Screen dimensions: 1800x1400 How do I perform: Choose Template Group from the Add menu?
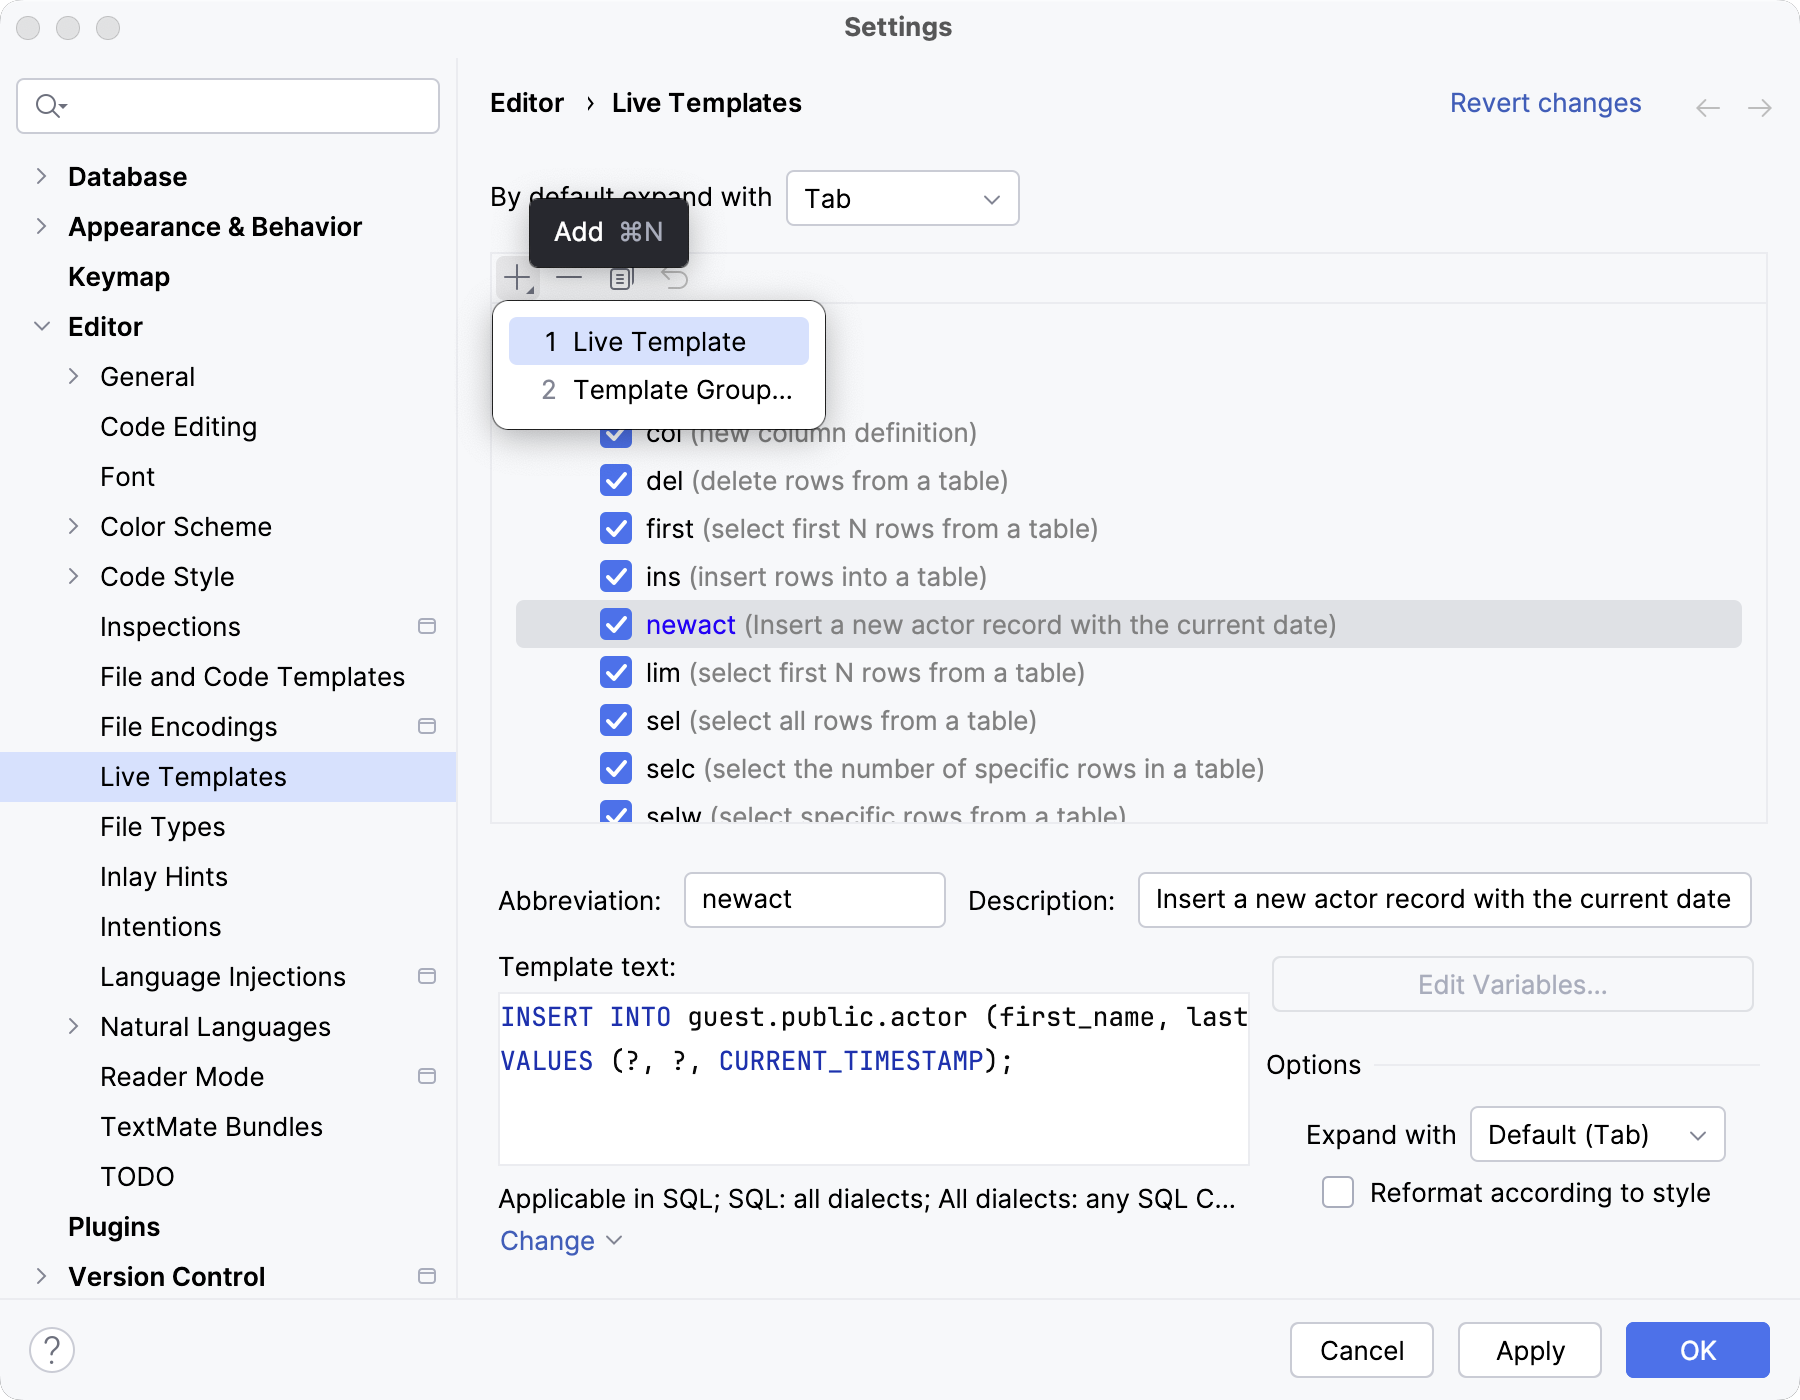pos(665,390)
